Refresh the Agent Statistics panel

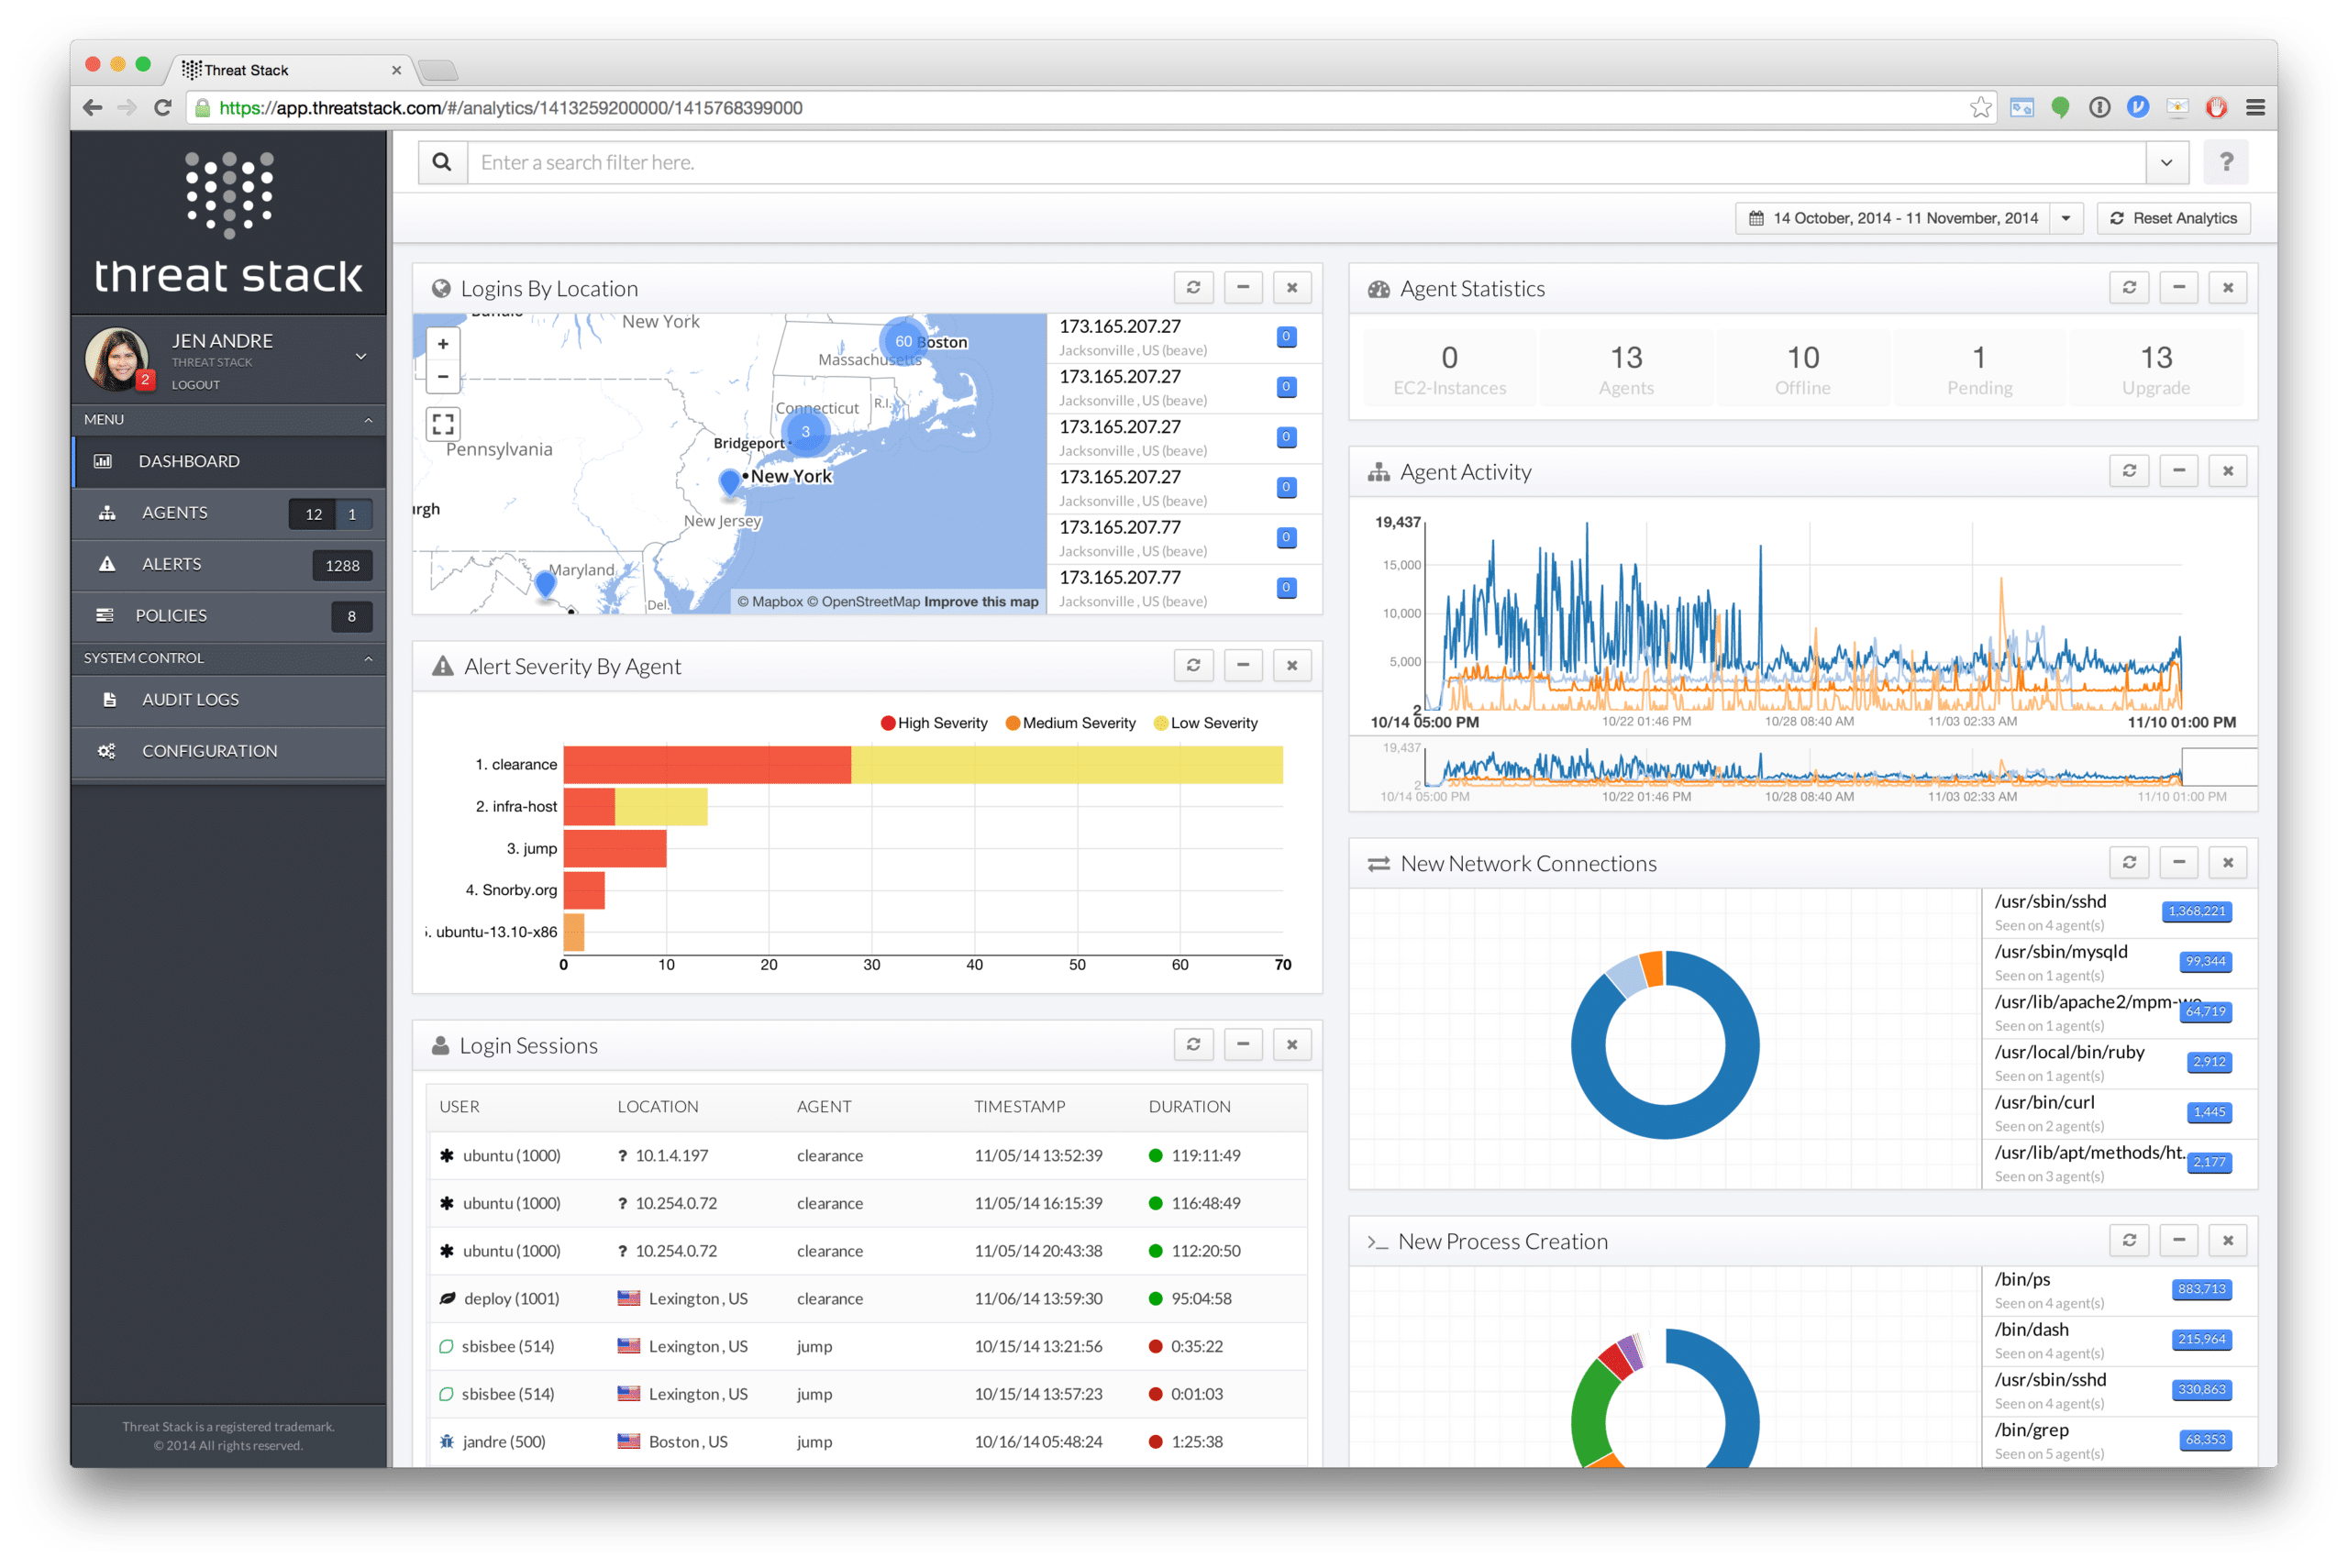click(2129, 288)
